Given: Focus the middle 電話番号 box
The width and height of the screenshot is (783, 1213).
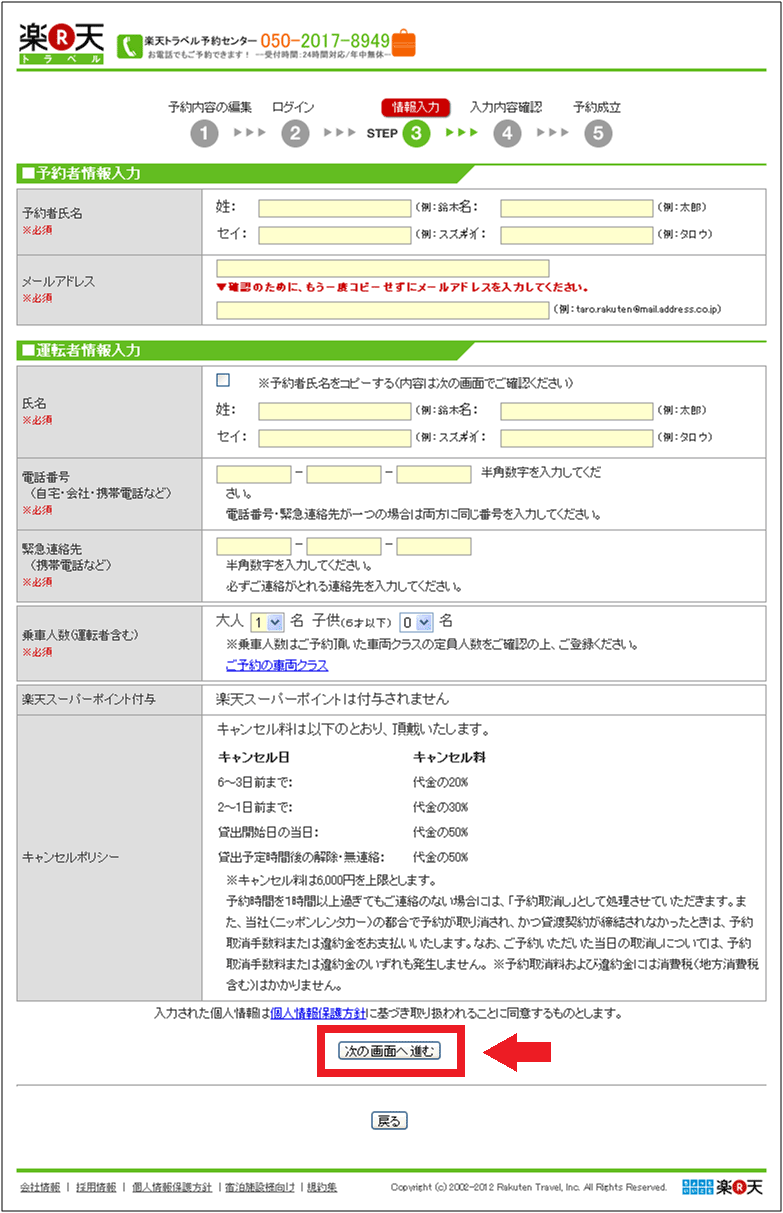Looking at the screenshot, I should click(x=344, y=474).
